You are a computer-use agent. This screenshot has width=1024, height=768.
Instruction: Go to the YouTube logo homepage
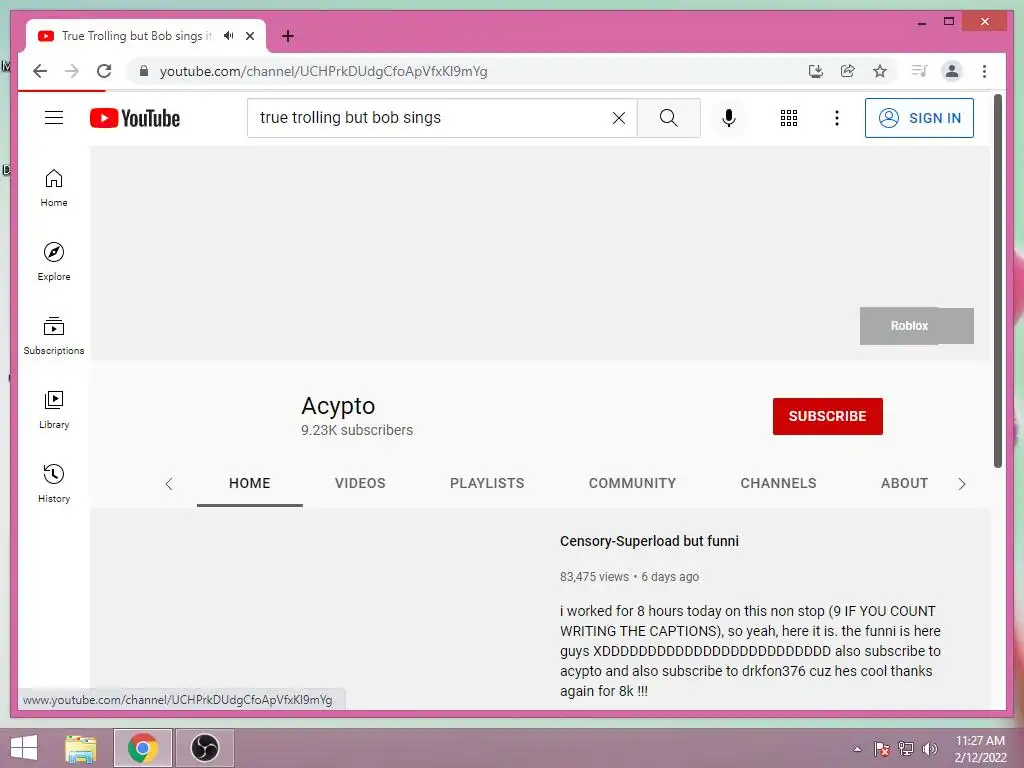(135, 118)
